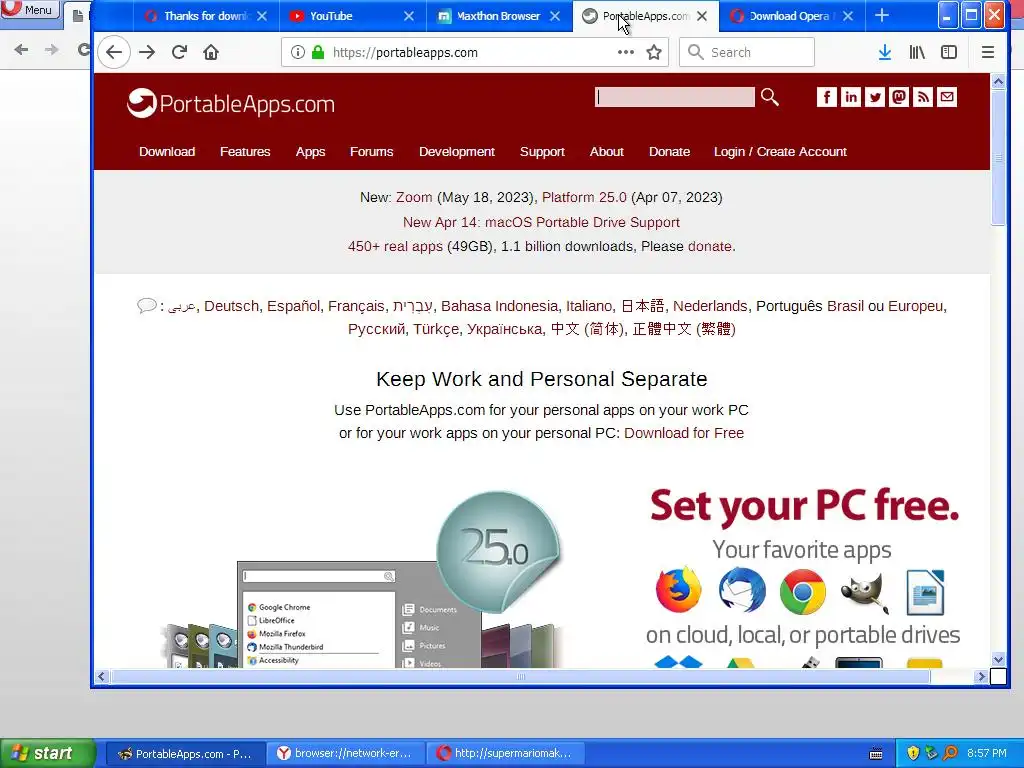Viewport: 1024px width, 768px height.
Task: Close the Maxthon Browser tab
Action: (x=555, y=16)
